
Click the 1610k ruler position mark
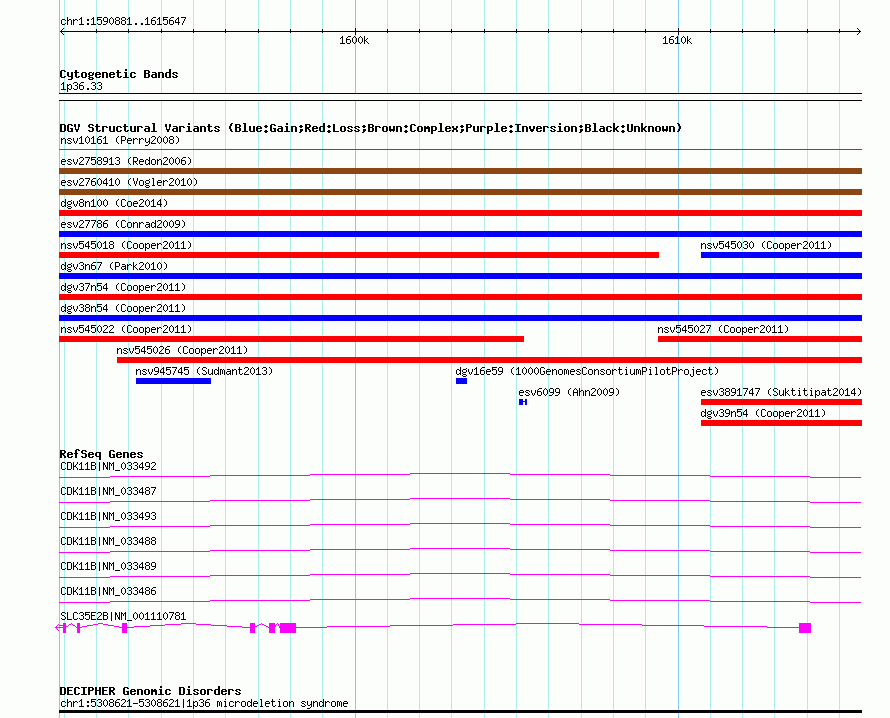(677, 41)
